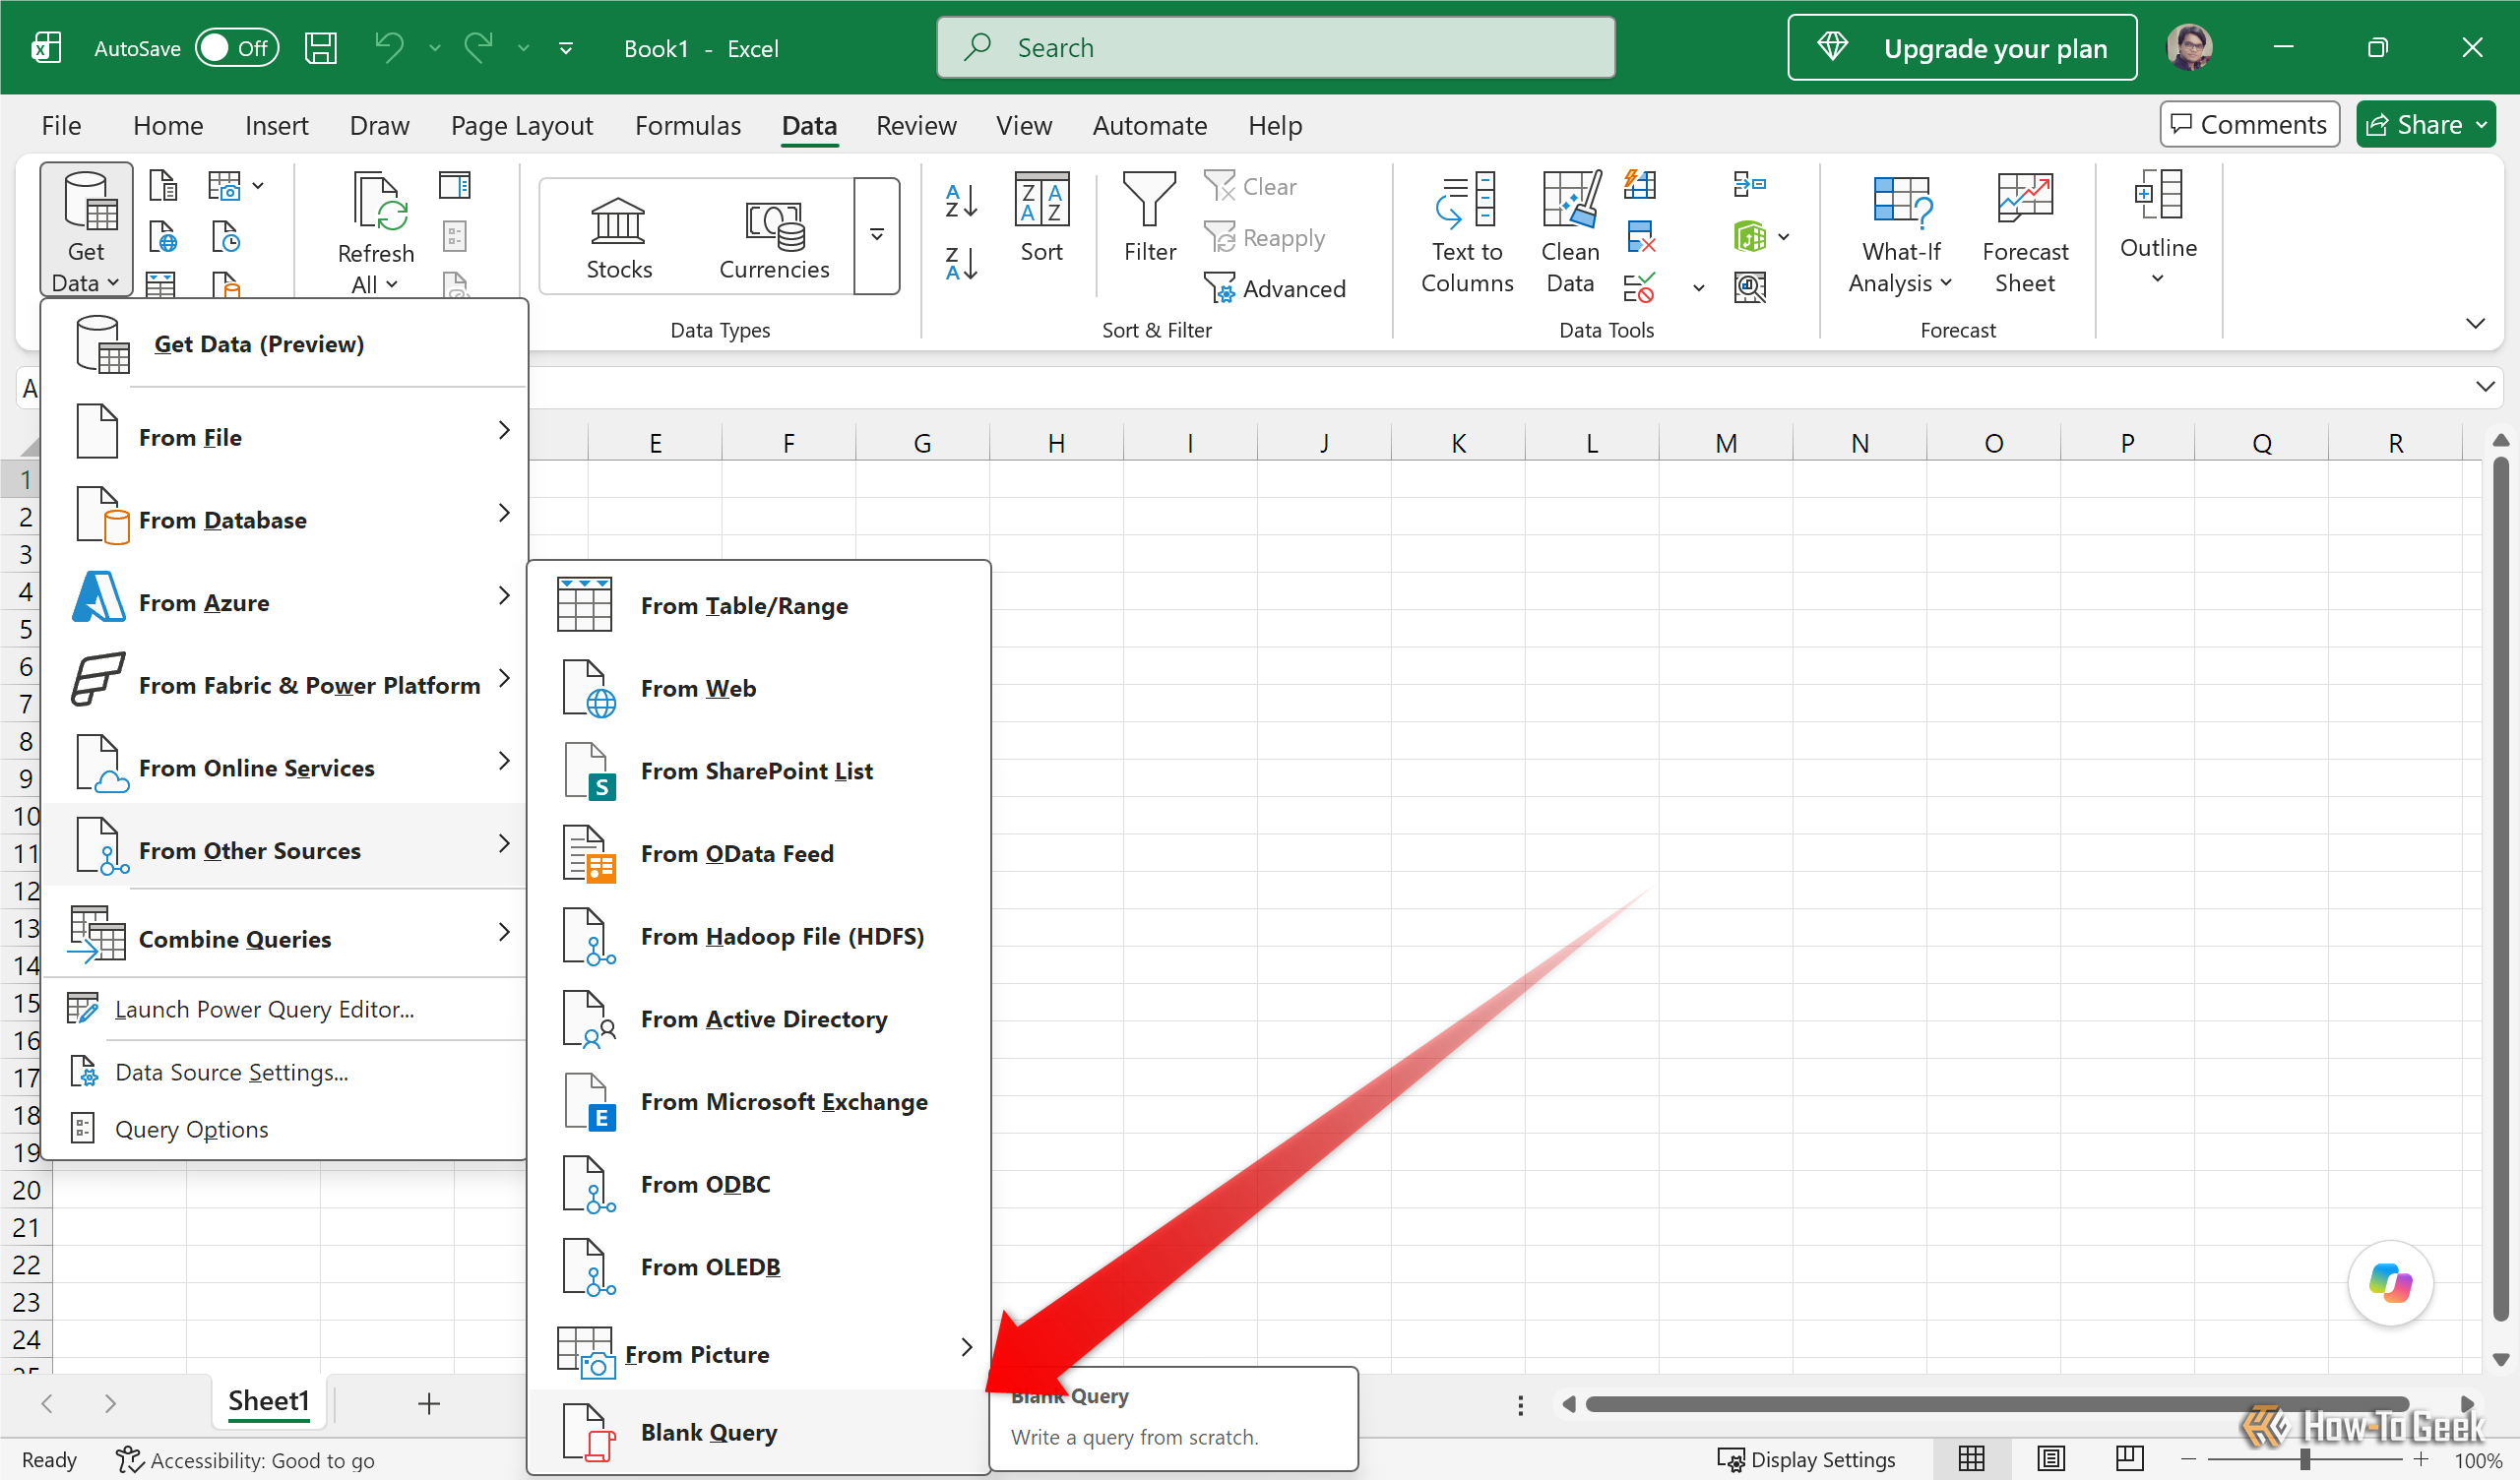Image resolution: width=2520 pixels, height=1480 pixels.
Task: Click the Share button
Action: tap(2425, 124)
